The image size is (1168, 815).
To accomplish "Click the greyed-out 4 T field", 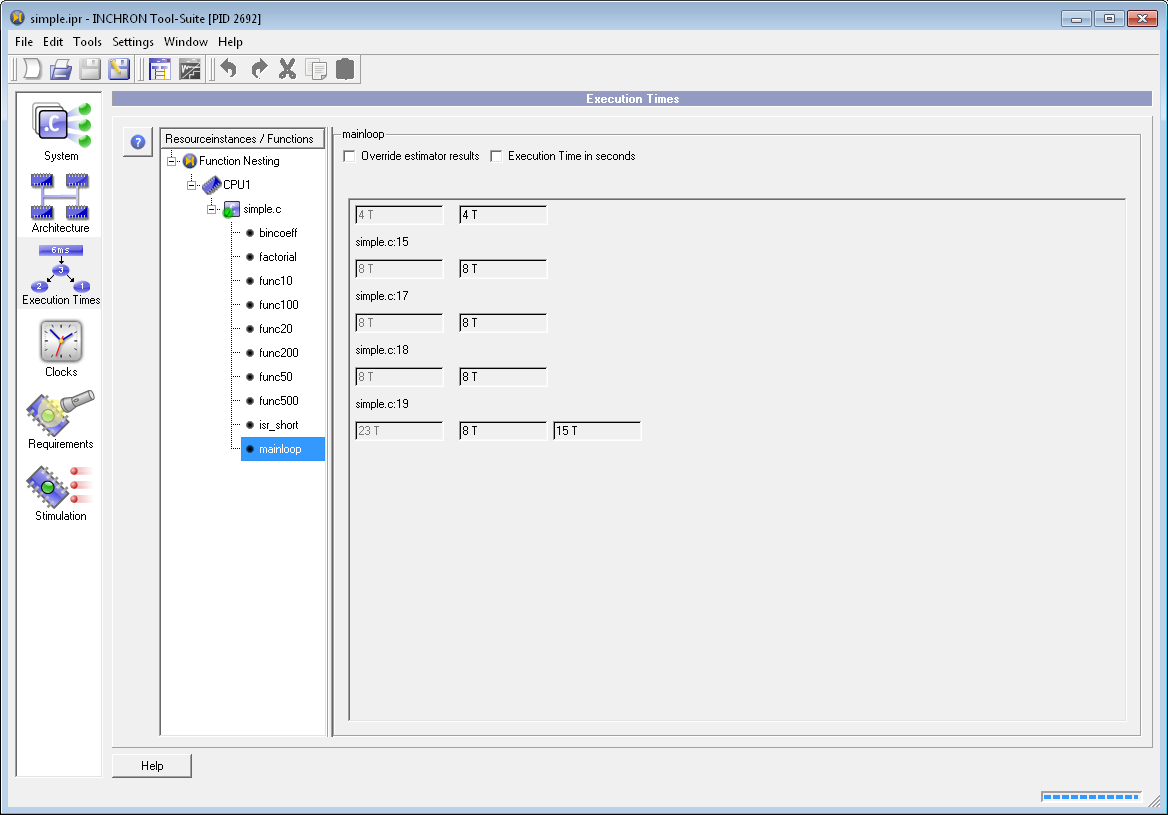I will point(399,215).
